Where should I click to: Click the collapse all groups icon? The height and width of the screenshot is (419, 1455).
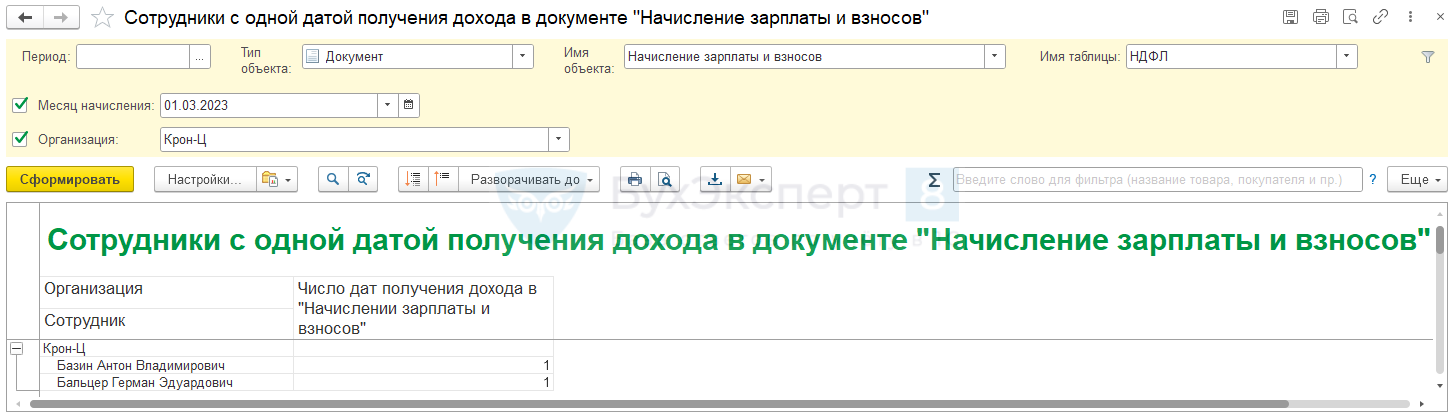pyautogui.click(x=443, y=180)
